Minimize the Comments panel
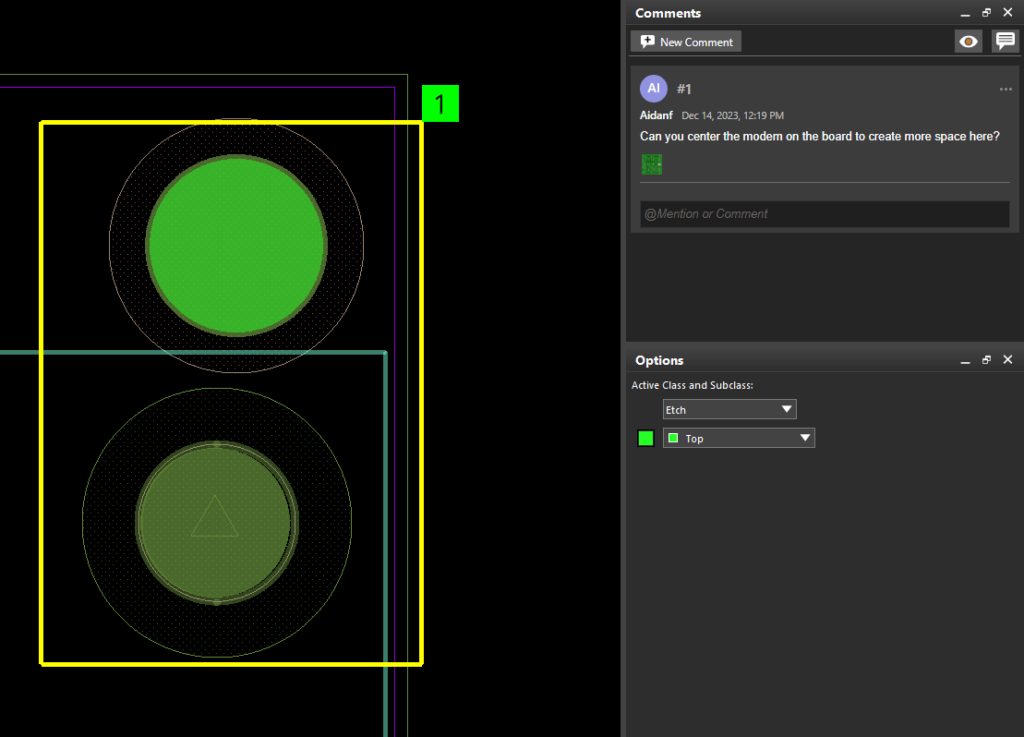1024x737 pixels. click(x=965, y=14)
